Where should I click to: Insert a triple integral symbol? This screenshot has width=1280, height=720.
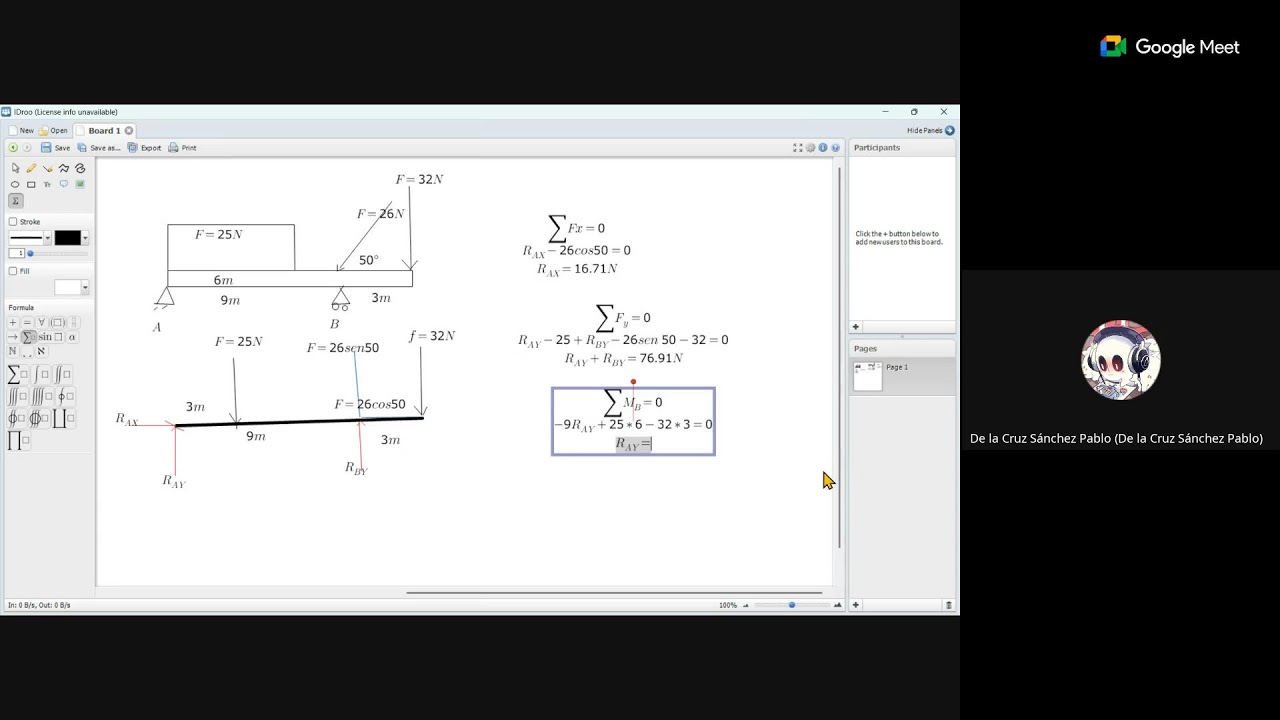(x=17, y=396)
